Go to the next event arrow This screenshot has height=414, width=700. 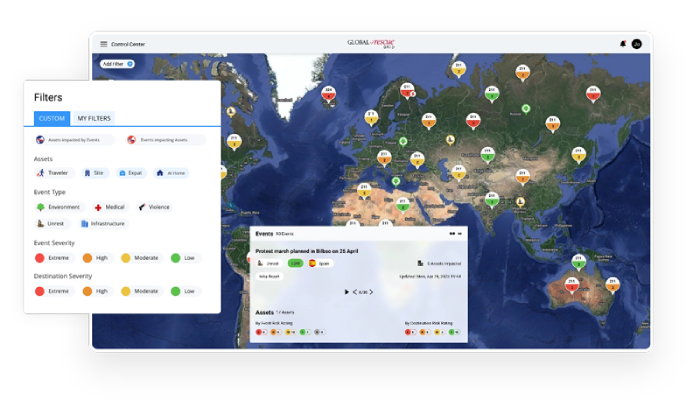(x=371, y=292)
